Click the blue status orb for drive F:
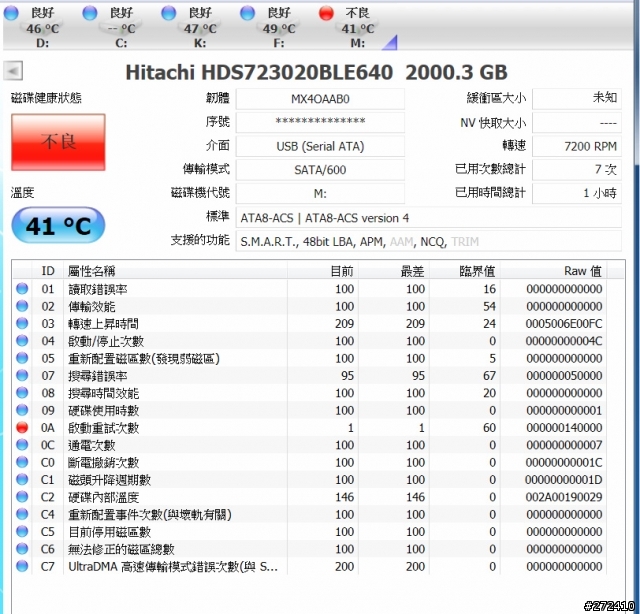Viewport: 640px width, 614px height. (247, 13)
